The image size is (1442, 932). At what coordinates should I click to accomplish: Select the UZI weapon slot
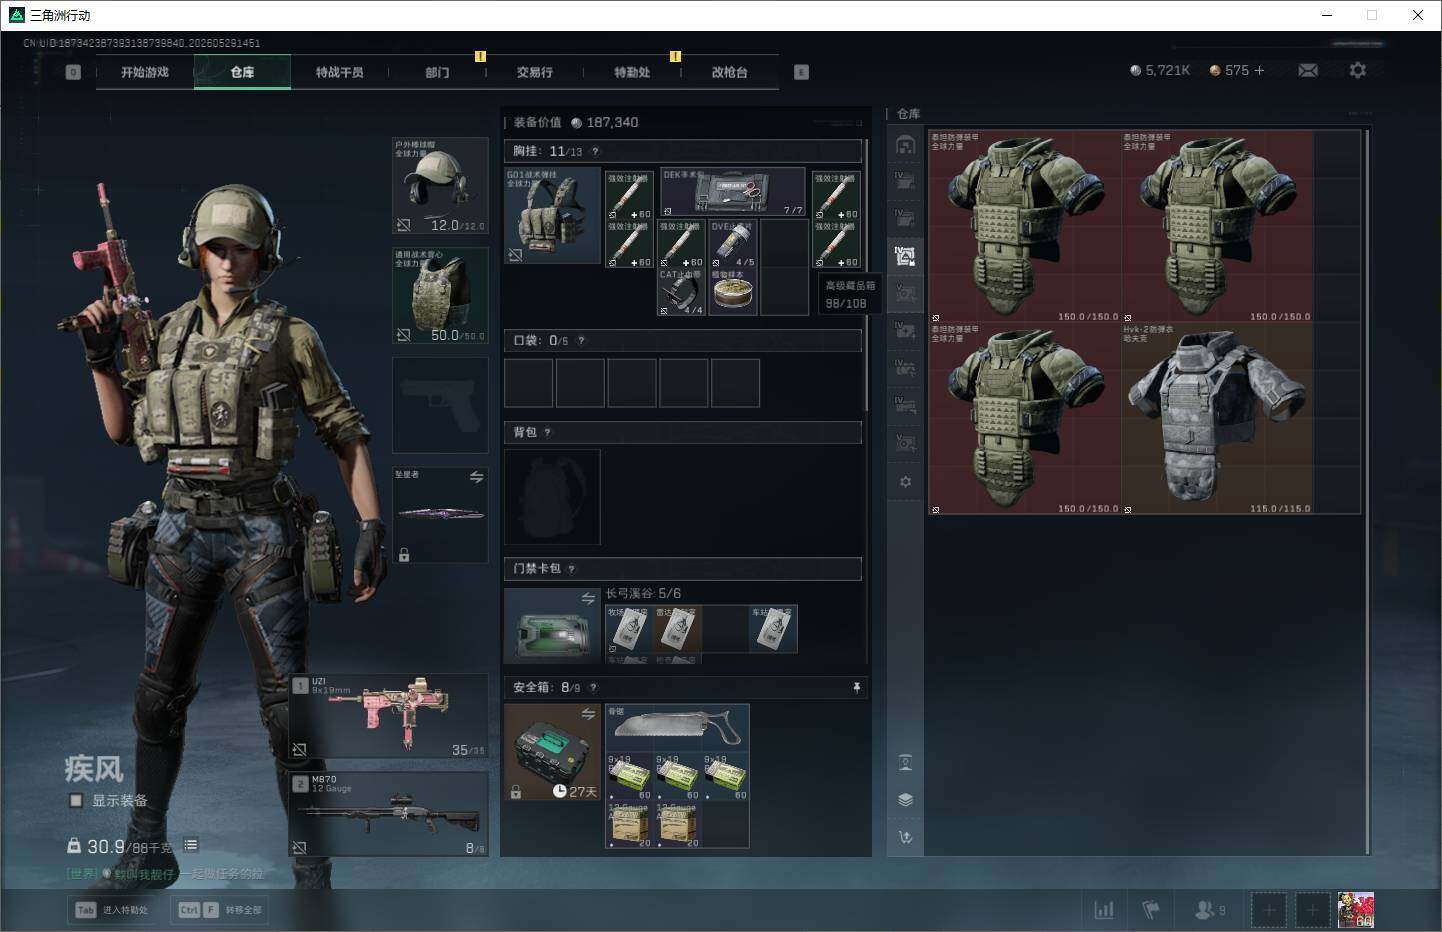[389, 715]
